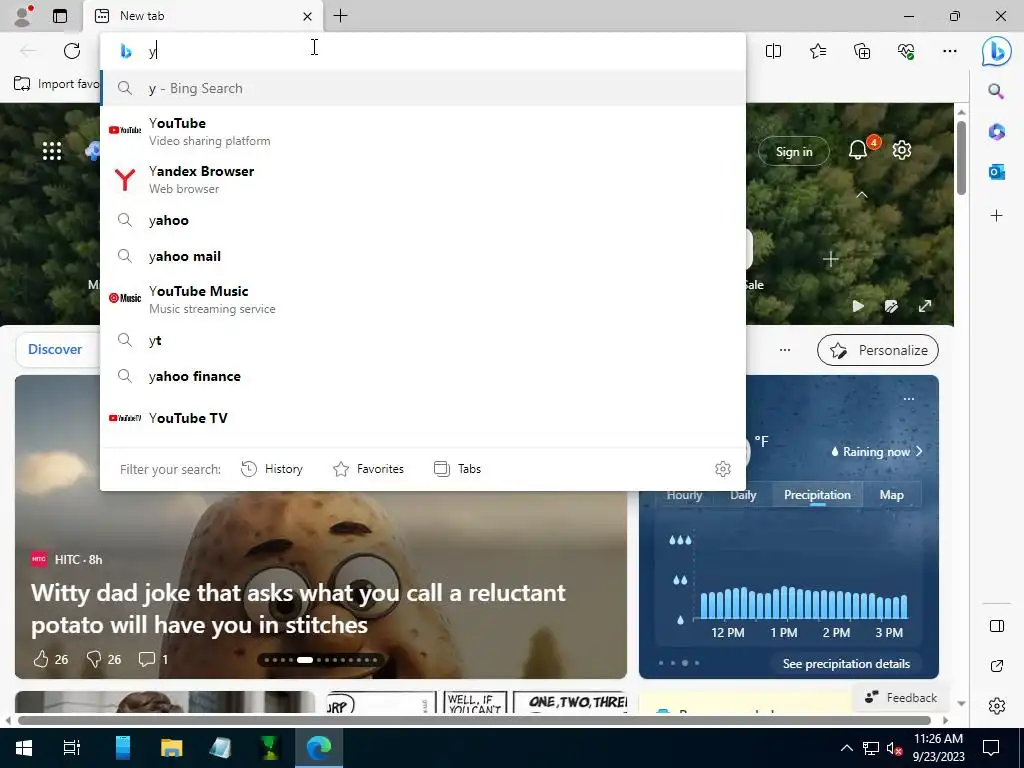Image resolution: width=1024 pixels, height=768 pixels.
Task: Open the tab actions menu icon
Action: [x=60, y=16]
